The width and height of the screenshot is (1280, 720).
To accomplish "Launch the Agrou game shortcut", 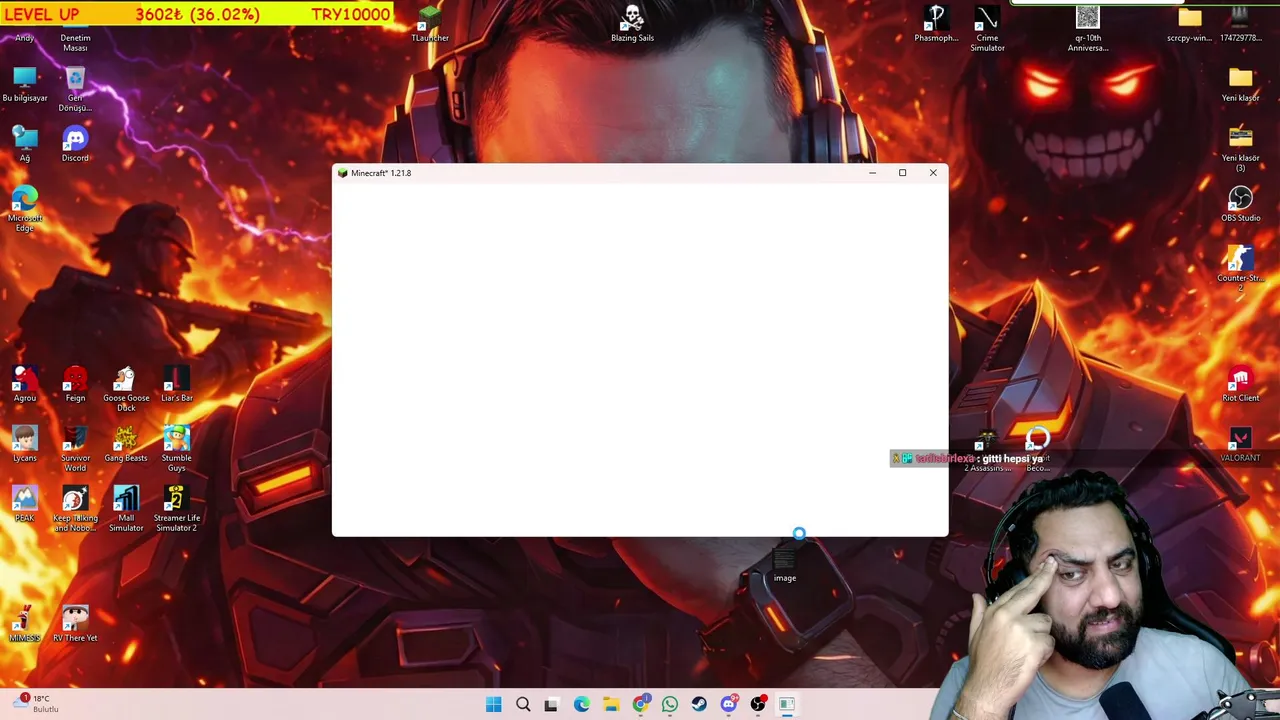I will (x=25, y=384).
